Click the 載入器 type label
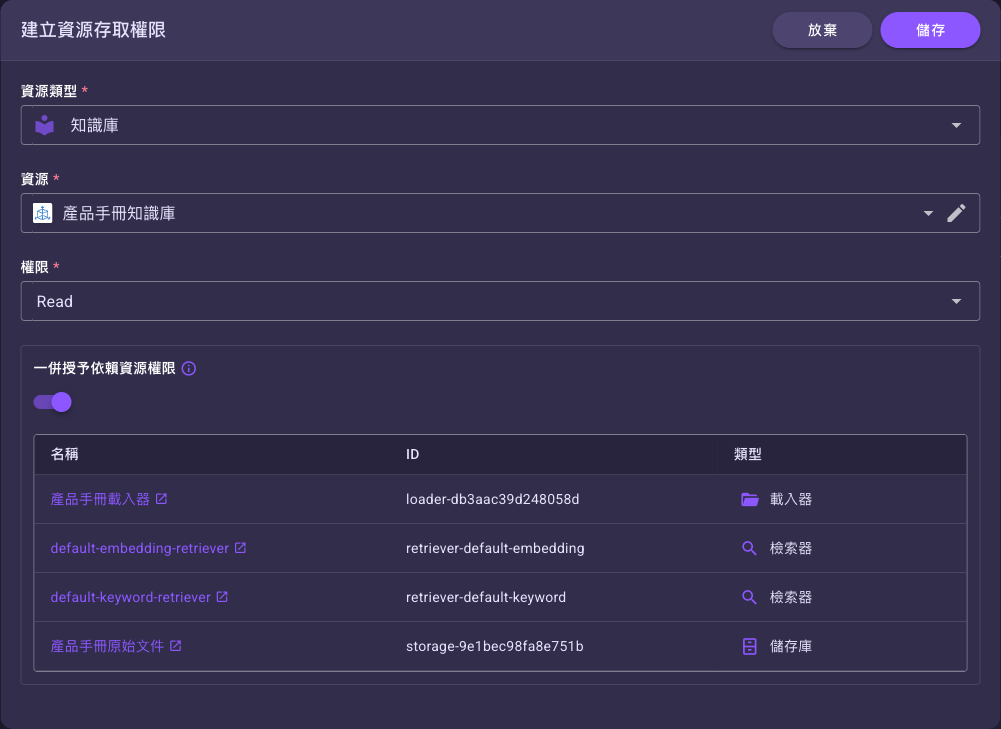This screenshot has height=729, width=1001. pos(791,499)
